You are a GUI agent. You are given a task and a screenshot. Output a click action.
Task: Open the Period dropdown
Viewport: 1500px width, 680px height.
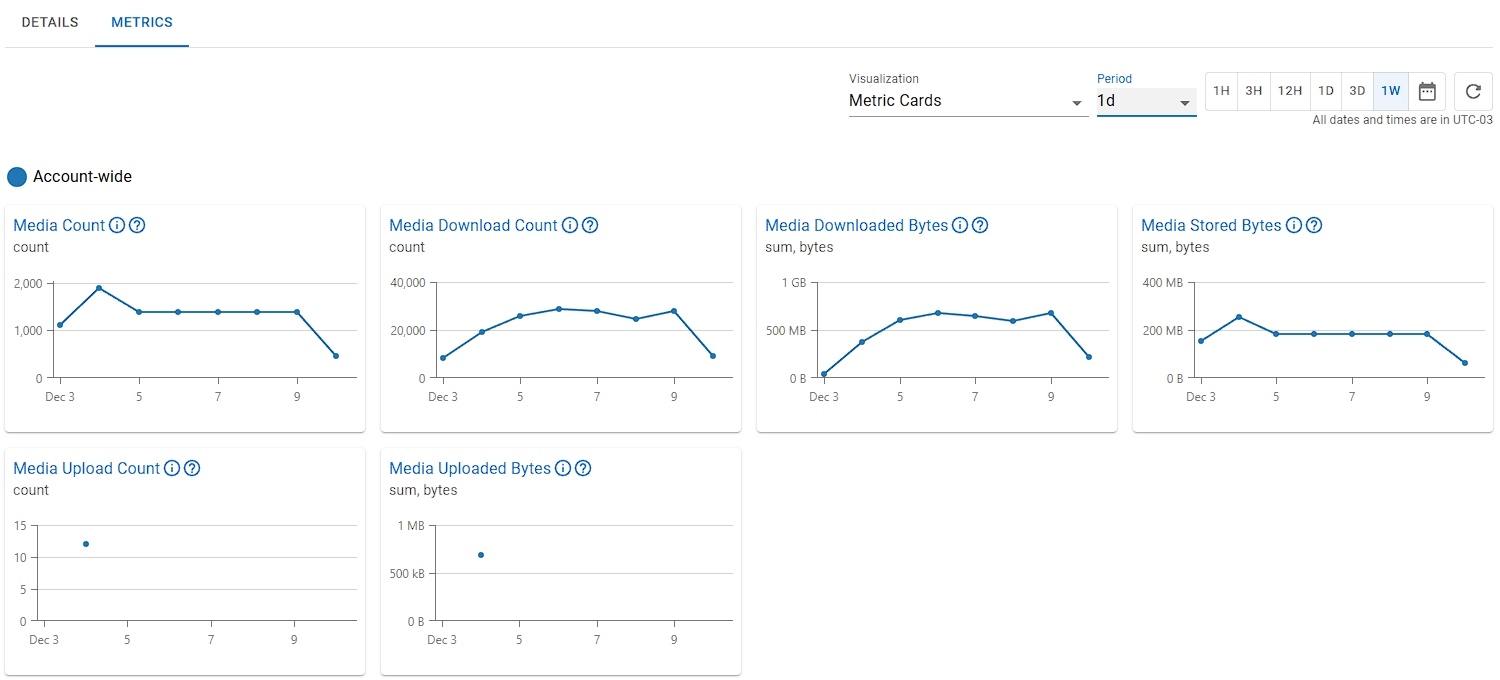[x=1145, y=101]
